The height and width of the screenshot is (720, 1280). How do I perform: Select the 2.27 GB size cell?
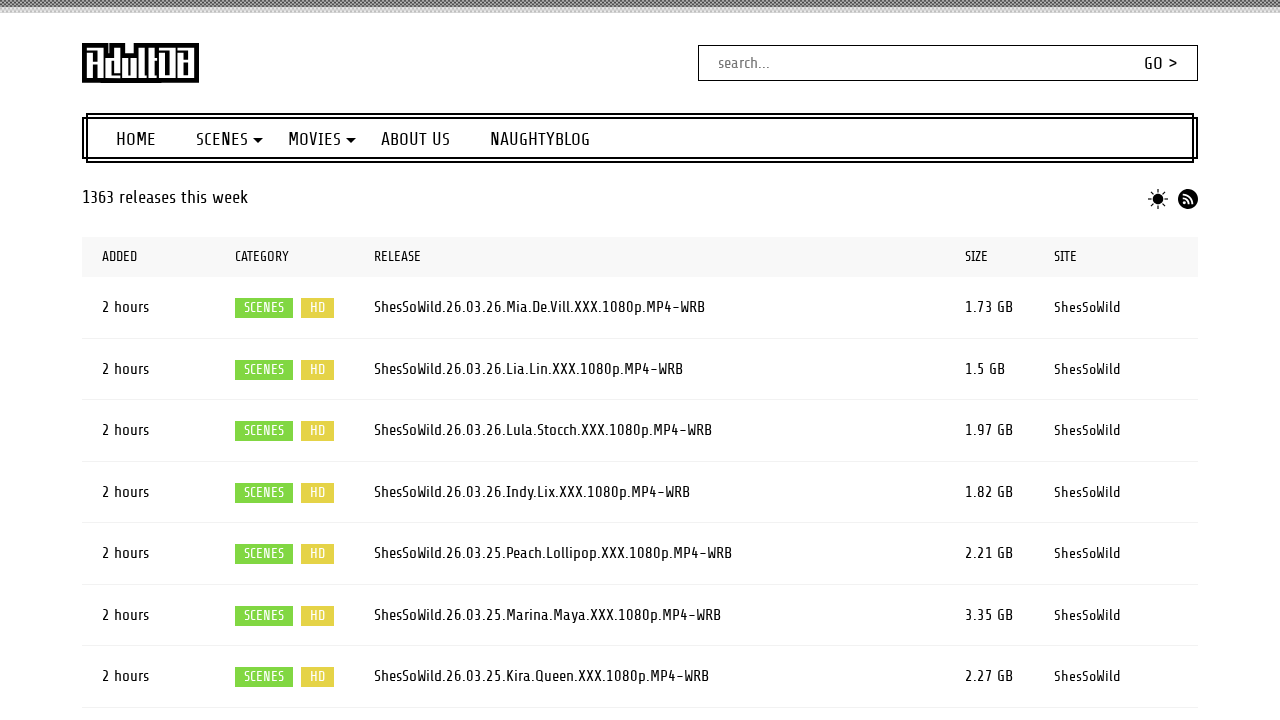[x=989, y=676]
